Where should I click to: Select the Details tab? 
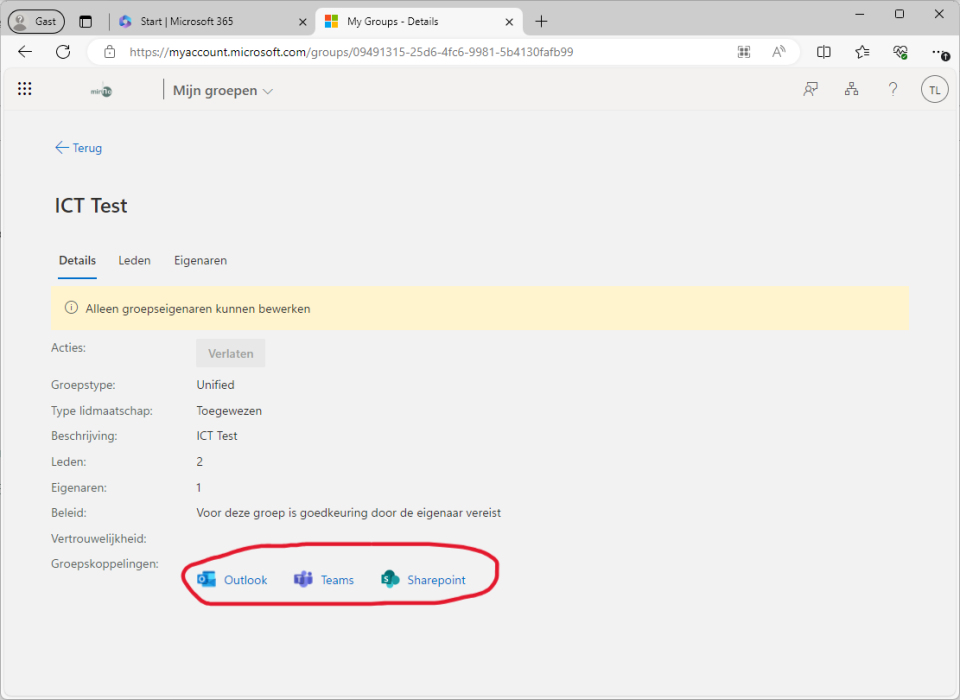click(77, 261)
